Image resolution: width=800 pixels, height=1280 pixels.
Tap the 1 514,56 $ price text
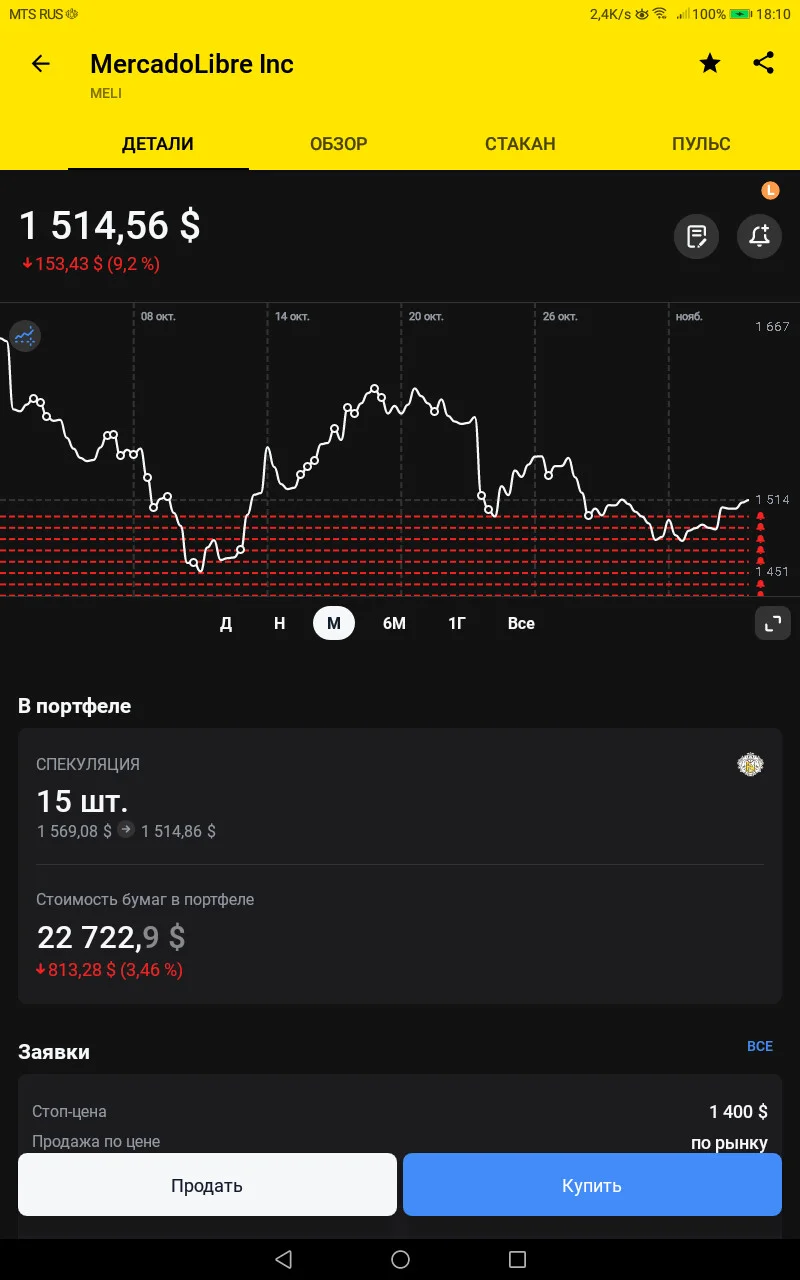click(x=110, y=226)
